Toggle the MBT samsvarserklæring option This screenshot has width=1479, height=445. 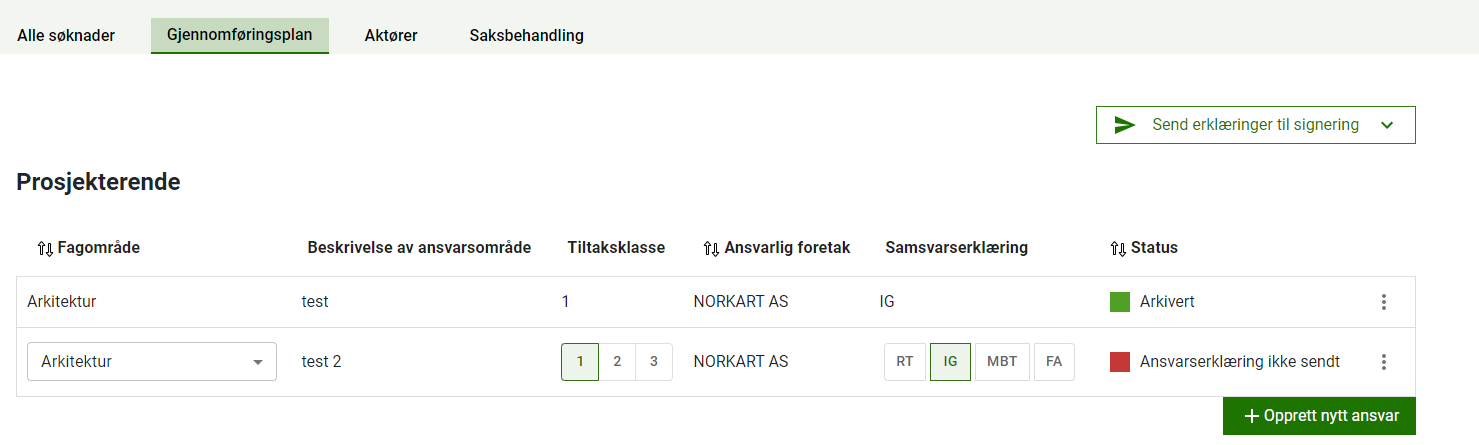1001,362
